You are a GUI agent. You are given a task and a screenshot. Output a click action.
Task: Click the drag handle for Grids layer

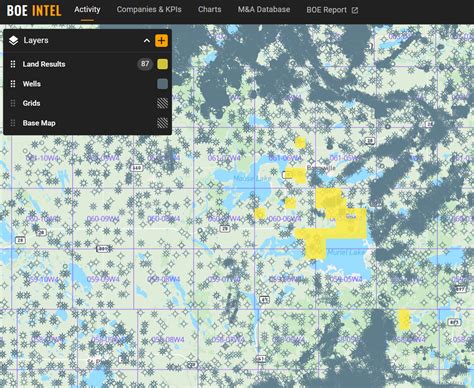coord(13,103)
